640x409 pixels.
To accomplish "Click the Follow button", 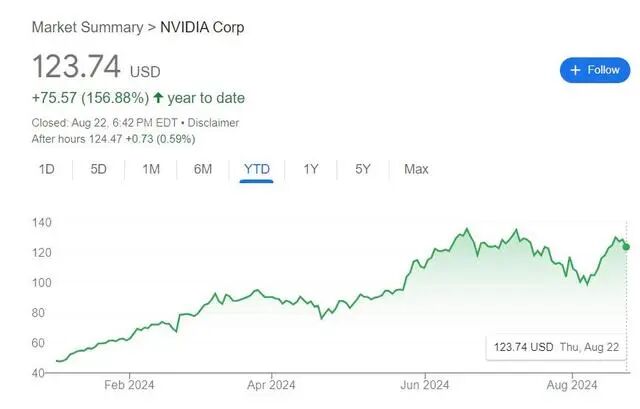I will pos(595,70).
